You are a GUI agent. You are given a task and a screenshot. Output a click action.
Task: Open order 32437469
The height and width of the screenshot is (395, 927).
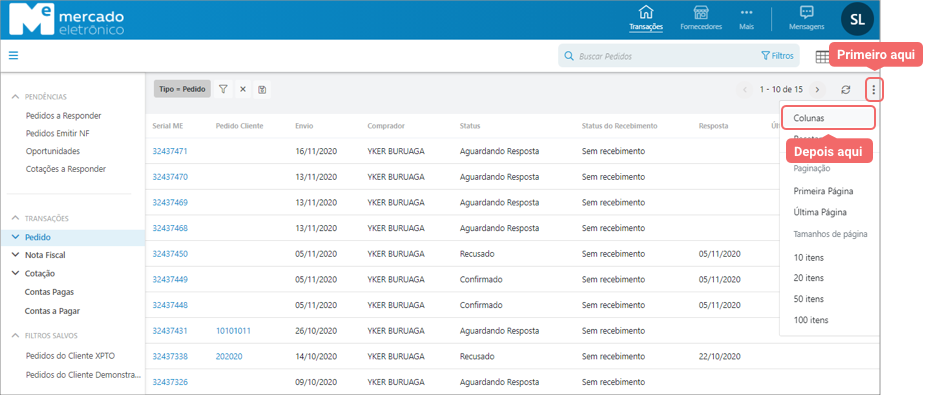tap(170, 202)
